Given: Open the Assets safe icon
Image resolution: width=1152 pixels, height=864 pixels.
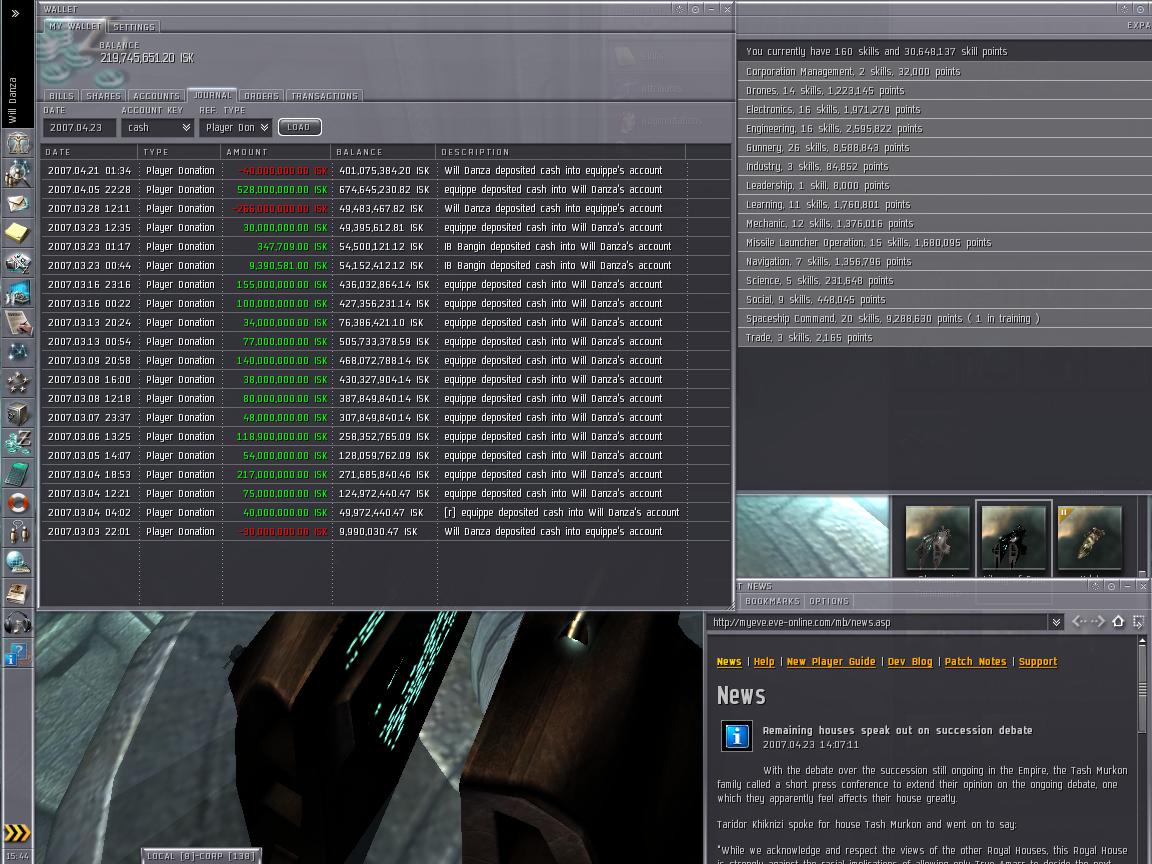Looking at the screenshot, I should [17, 412].
